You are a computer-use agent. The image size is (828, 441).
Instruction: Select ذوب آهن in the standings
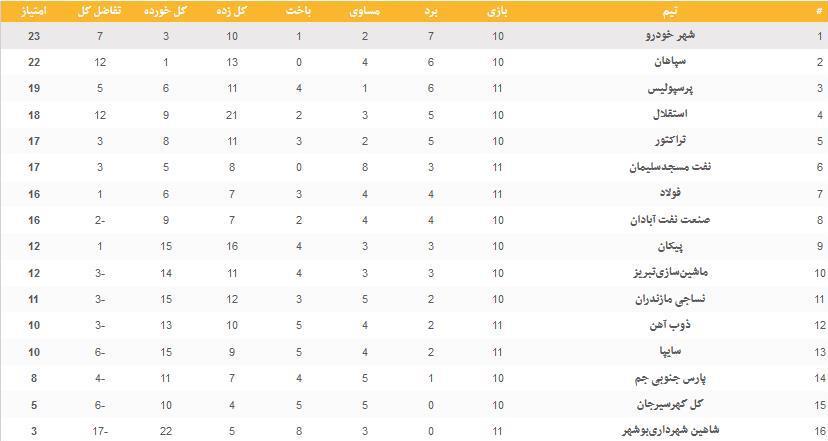pos(667,324)
